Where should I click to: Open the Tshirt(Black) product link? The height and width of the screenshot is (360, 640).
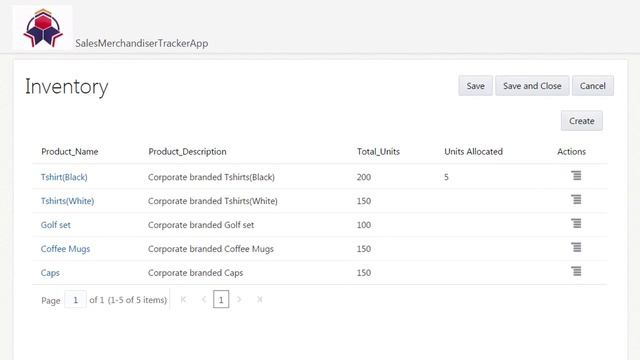64,177
